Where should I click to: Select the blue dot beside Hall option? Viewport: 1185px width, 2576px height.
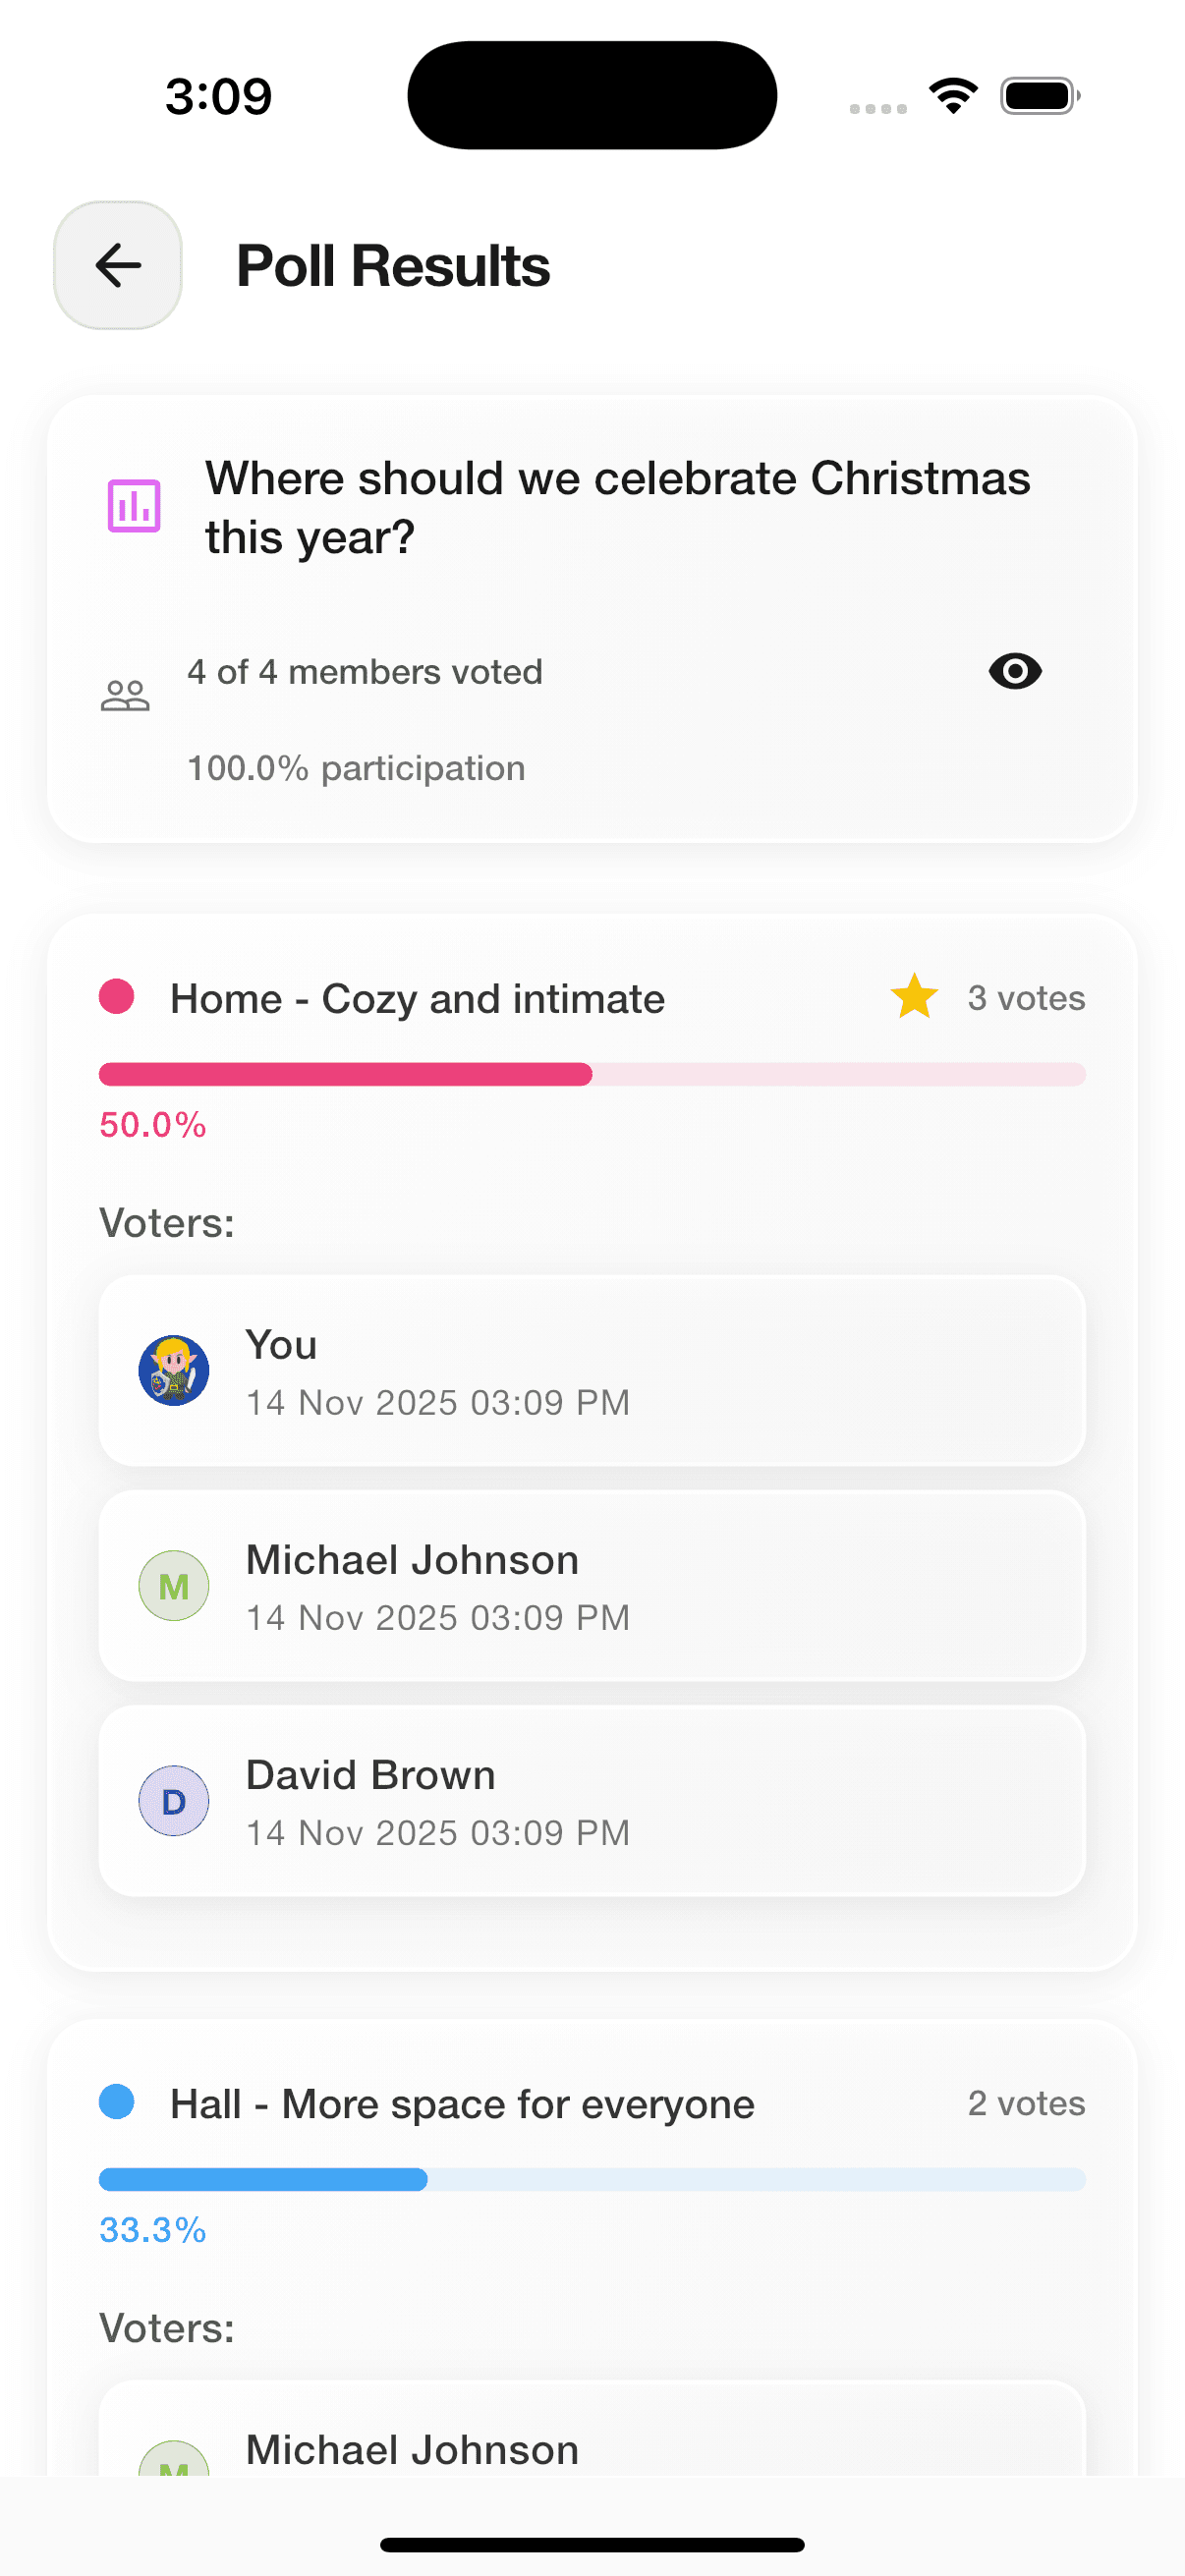(117, 2102)
